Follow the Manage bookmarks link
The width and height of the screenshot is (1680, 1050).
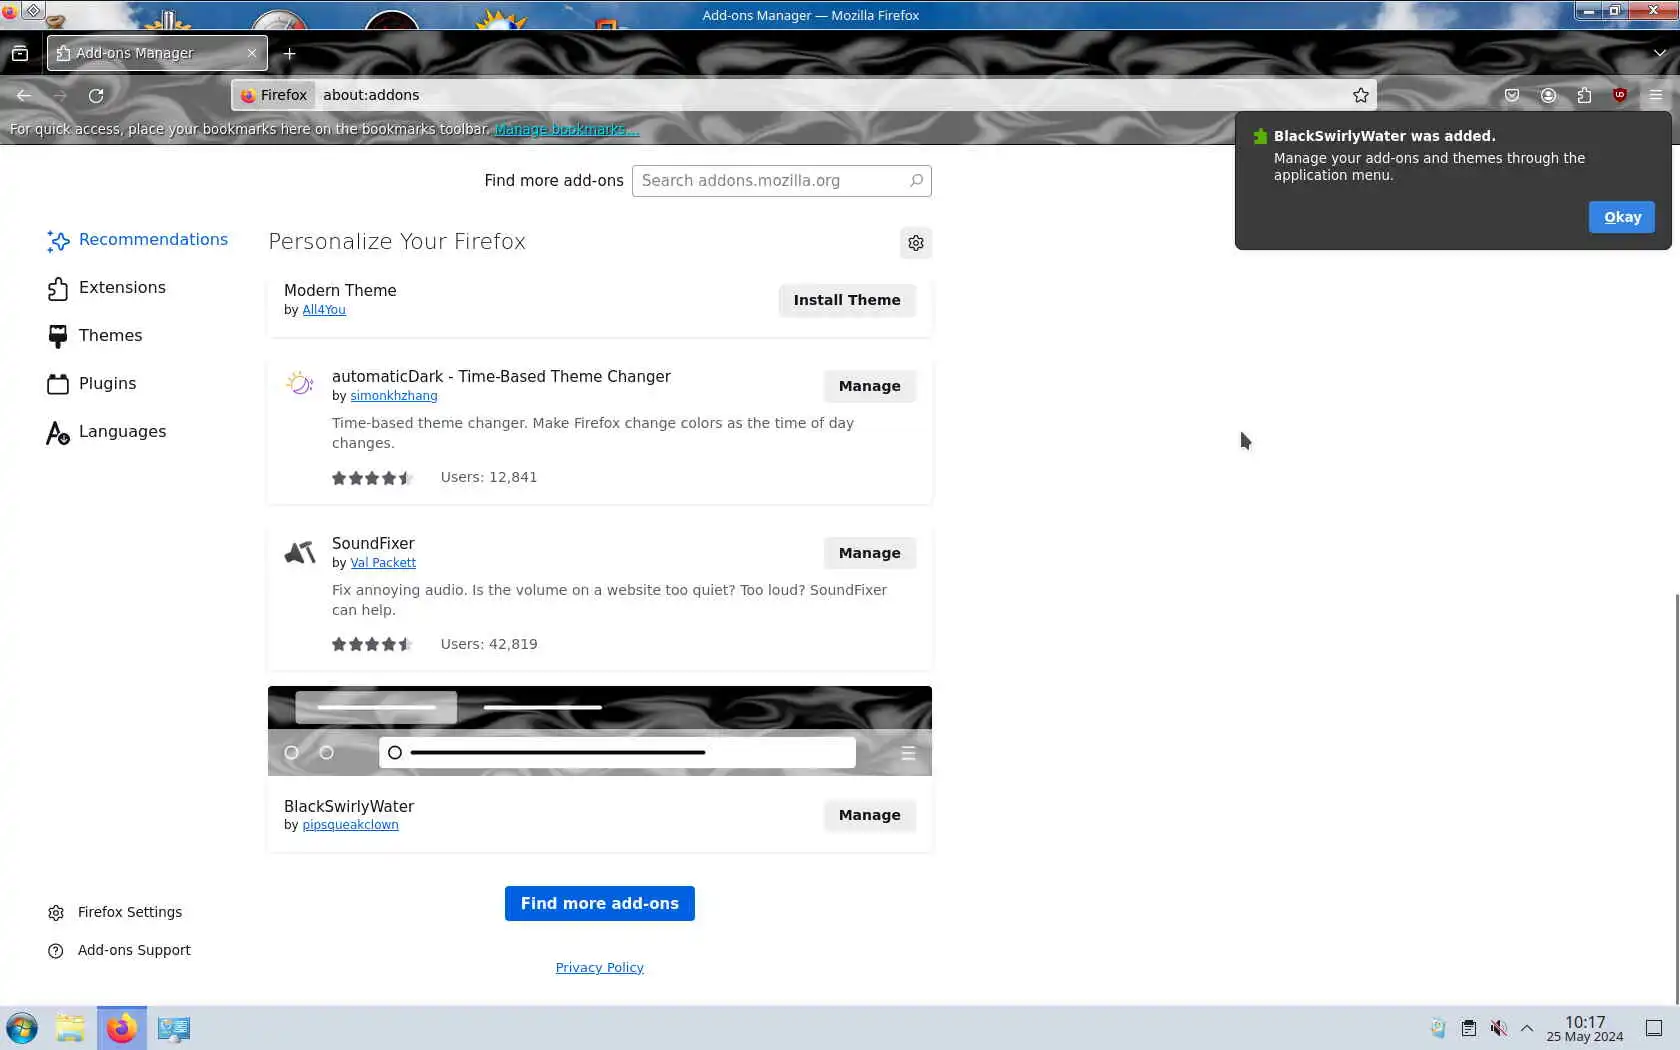coord(567,129)
